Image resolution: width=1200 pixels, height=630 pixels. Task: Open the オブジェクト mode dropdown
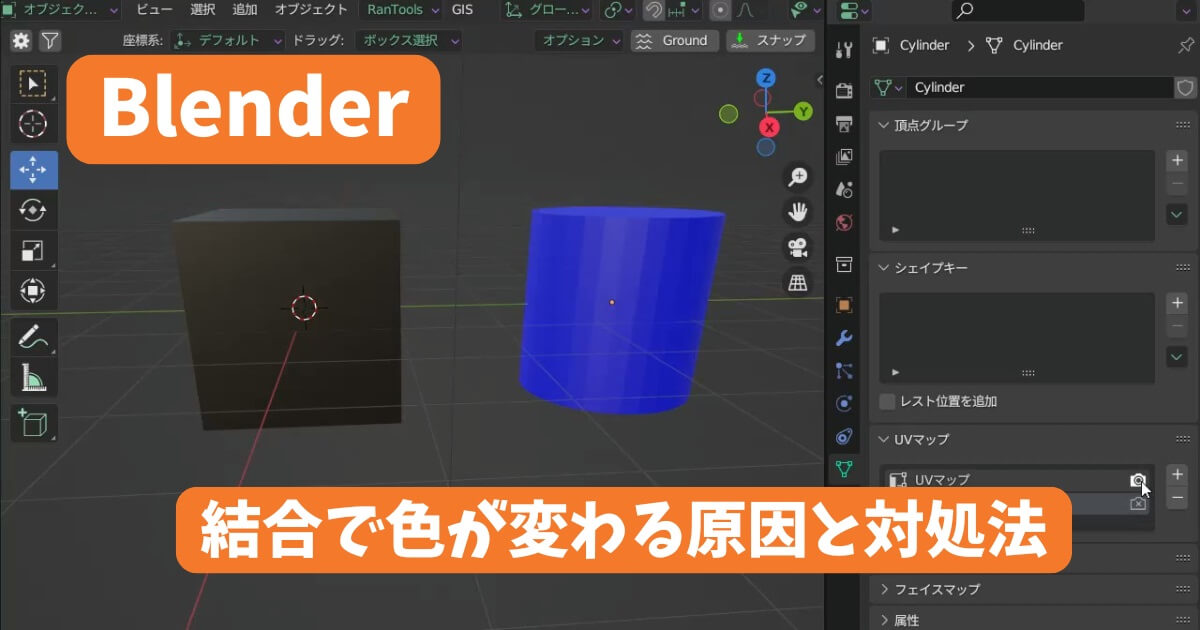[61, 10]
